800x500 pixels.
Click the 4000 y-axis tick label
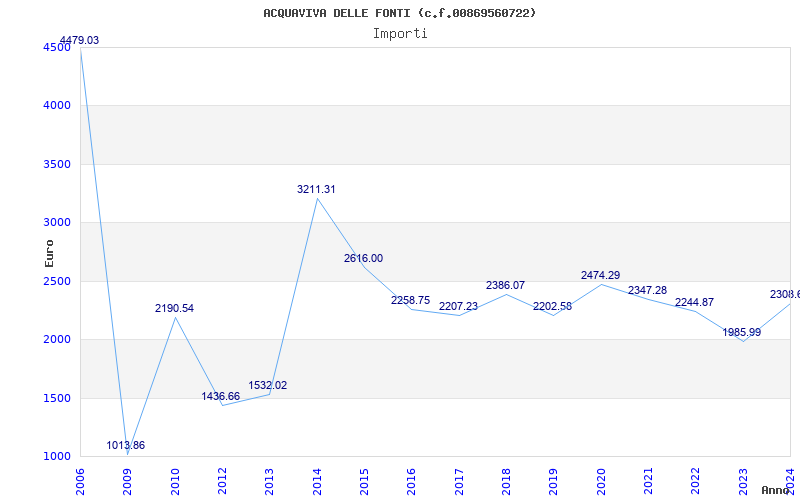57,106
